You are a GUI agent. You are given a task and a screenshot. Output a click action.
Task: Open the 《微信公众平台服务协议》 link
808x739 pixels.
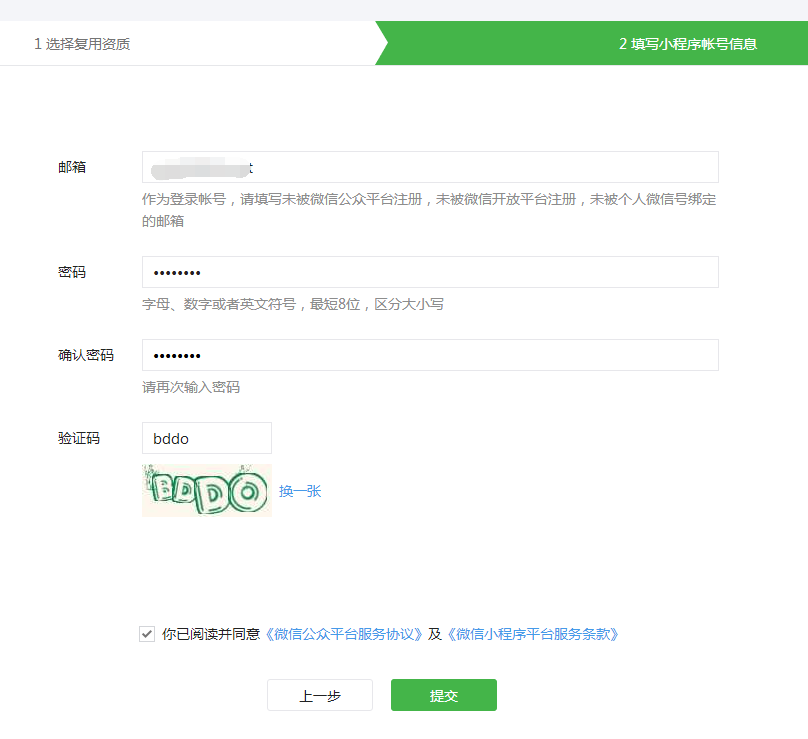pyautogui.click(x=343, y=634)
